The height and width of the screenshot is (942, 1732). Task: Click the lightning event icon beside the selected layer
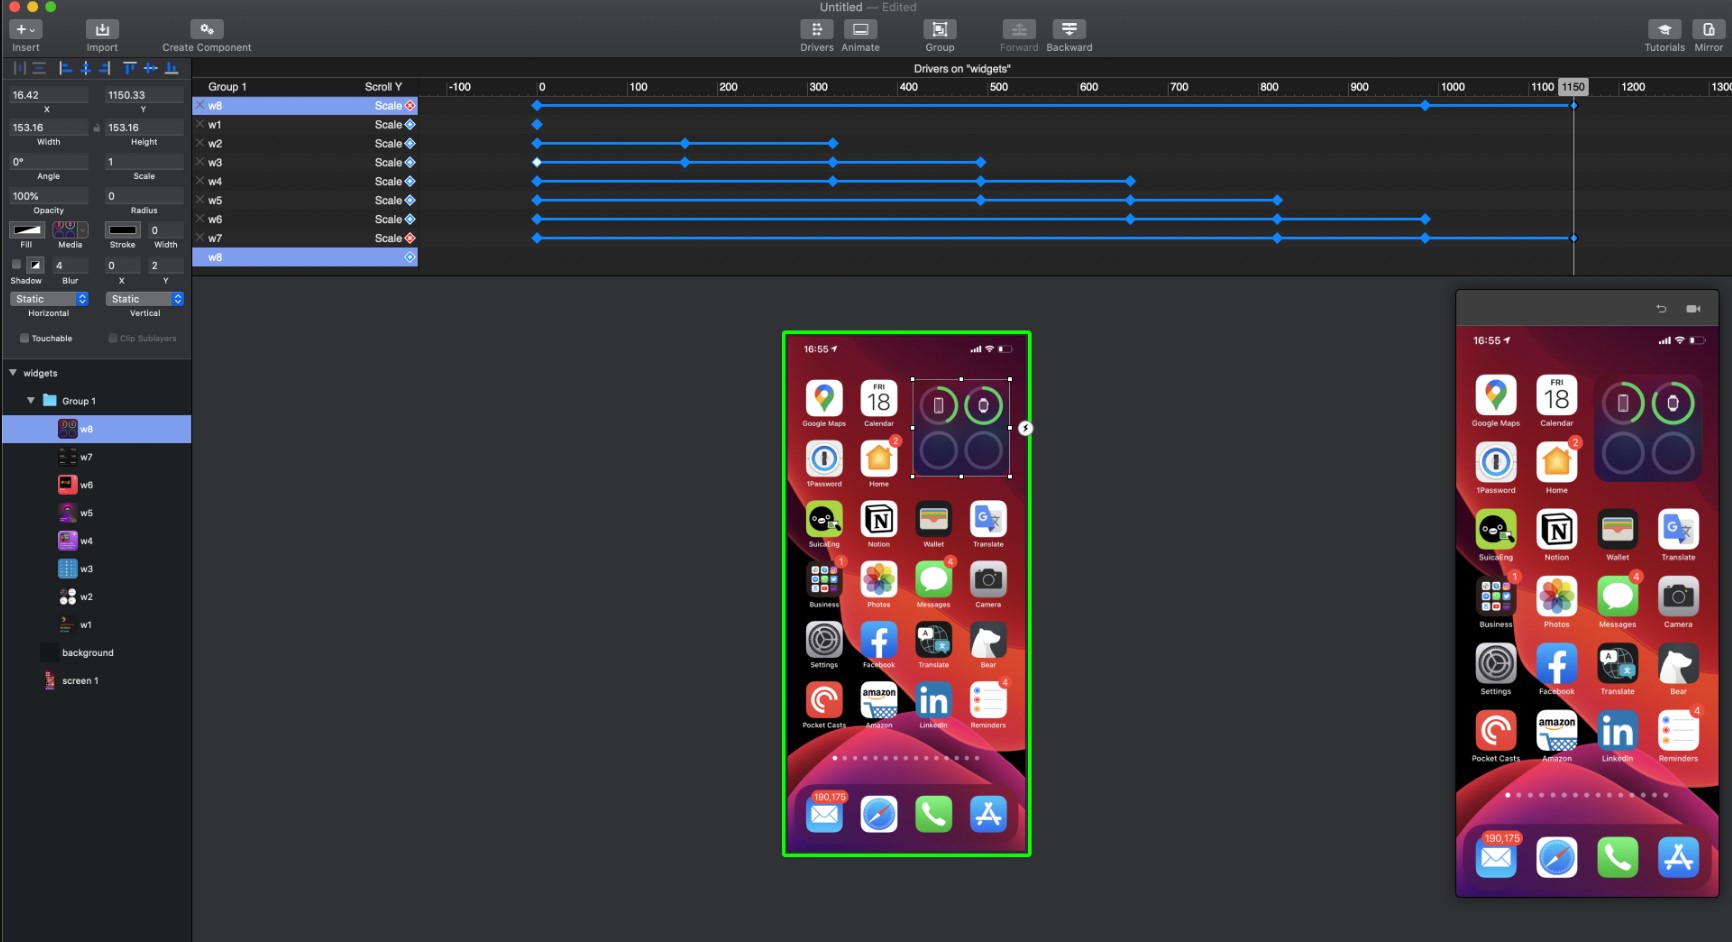pos(1025,428)
